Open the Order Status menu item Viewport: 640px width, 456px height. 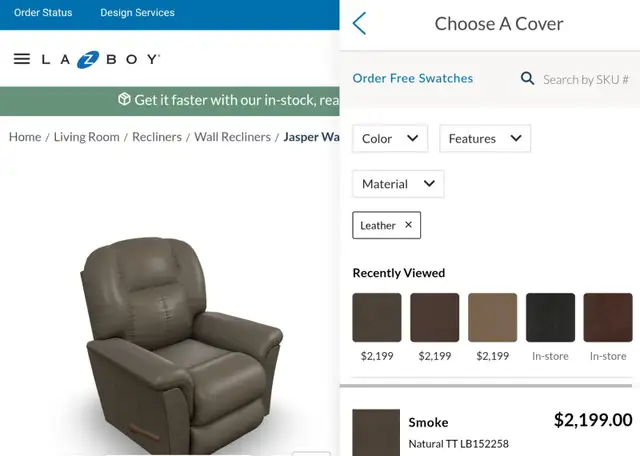coord(43,13)
